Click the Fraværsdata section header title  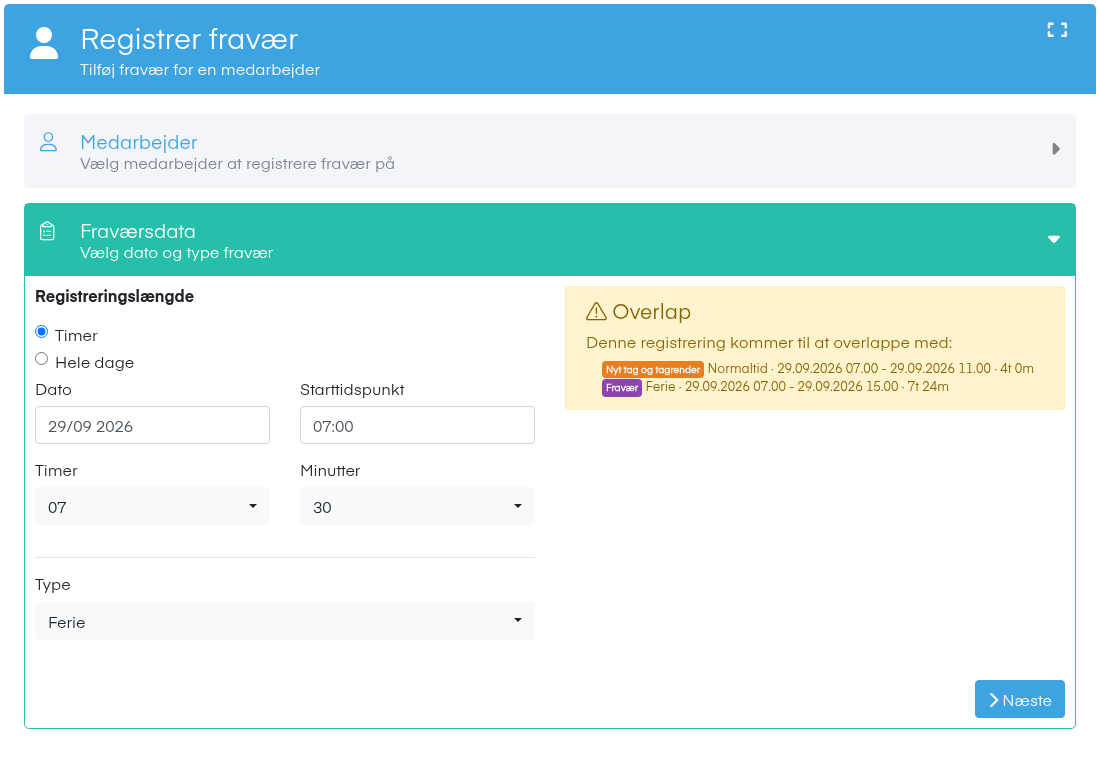point(138,231)
